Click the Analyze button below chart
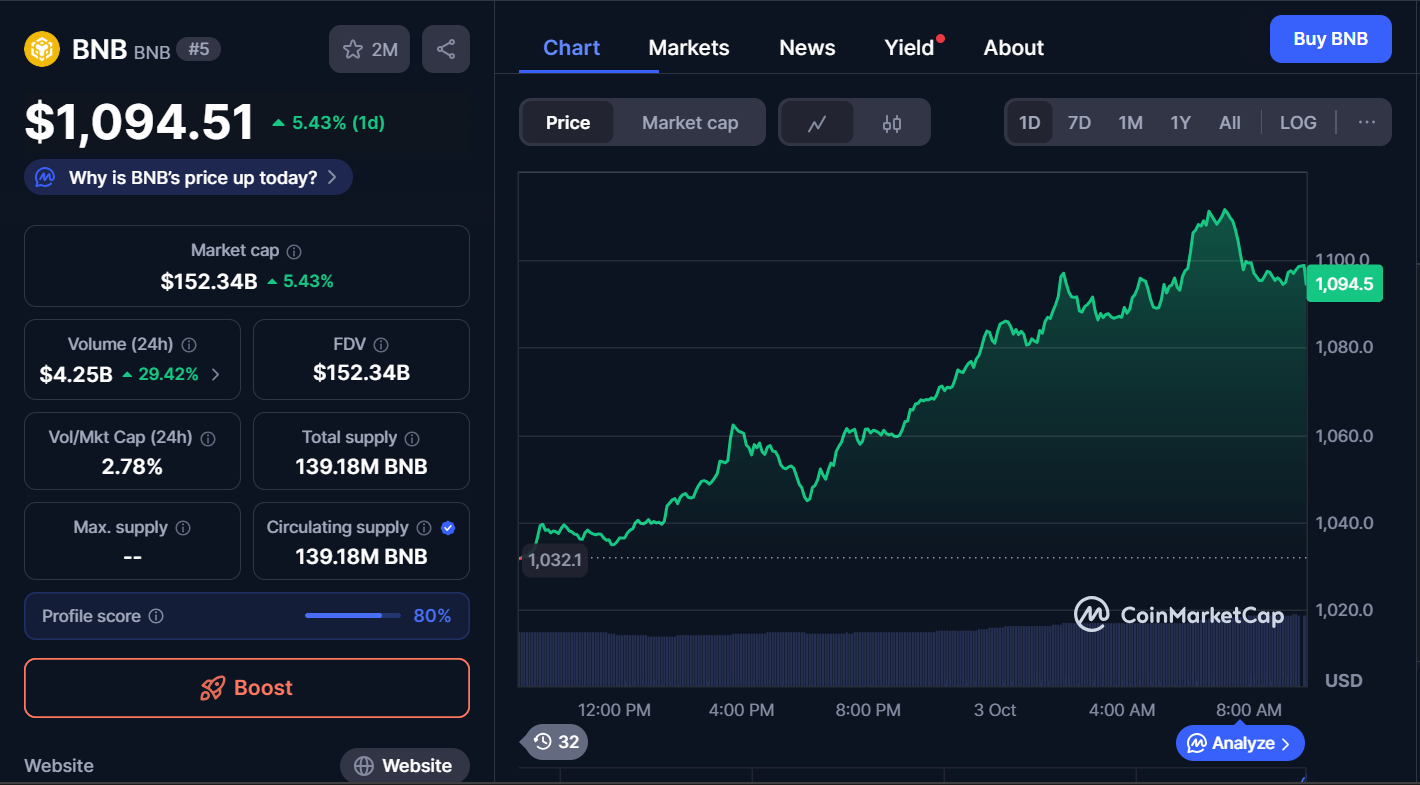The width and height of the screenshot is (1420, 785). [x=1240, y=743]
